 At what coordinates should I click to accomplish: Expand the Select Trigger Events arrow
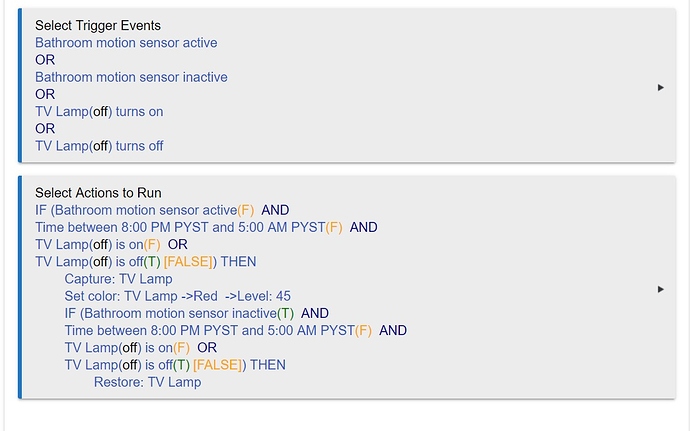[x=661, y=87]
